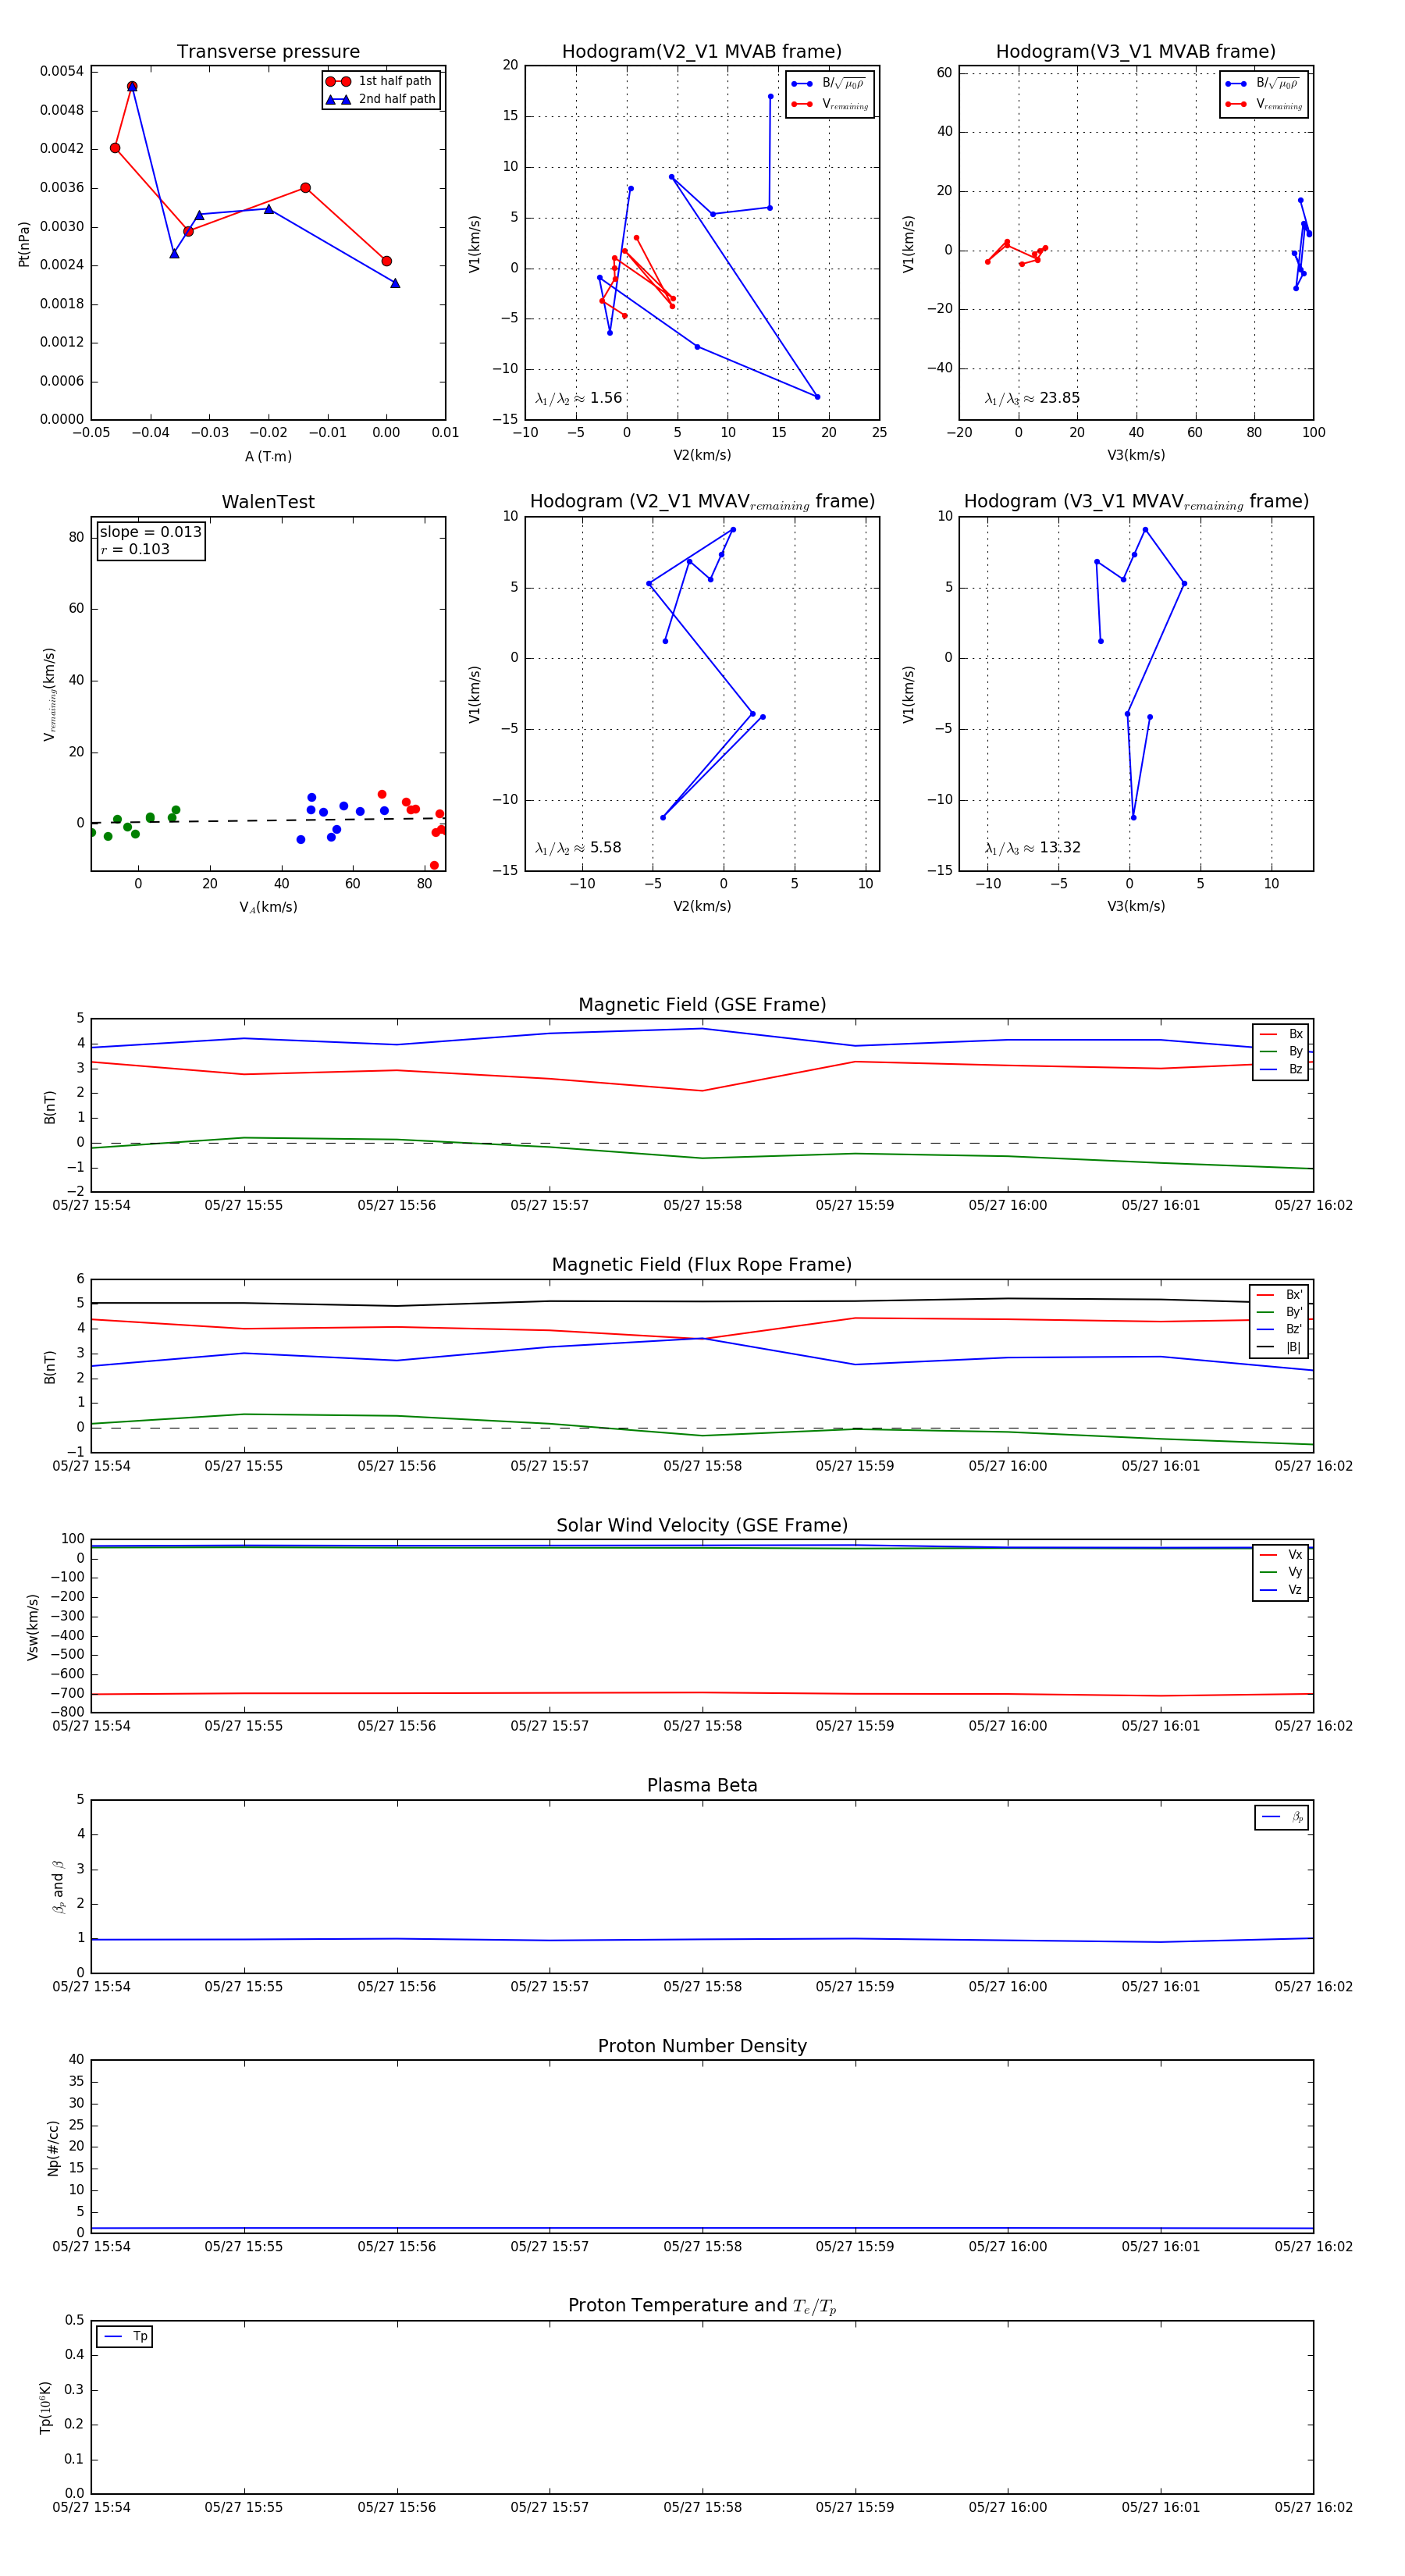1405x2576 pixels.
Task: Click the 'Pt(nPa)' y-axis label
Action: pyautogui.click(x=24, y=244)
